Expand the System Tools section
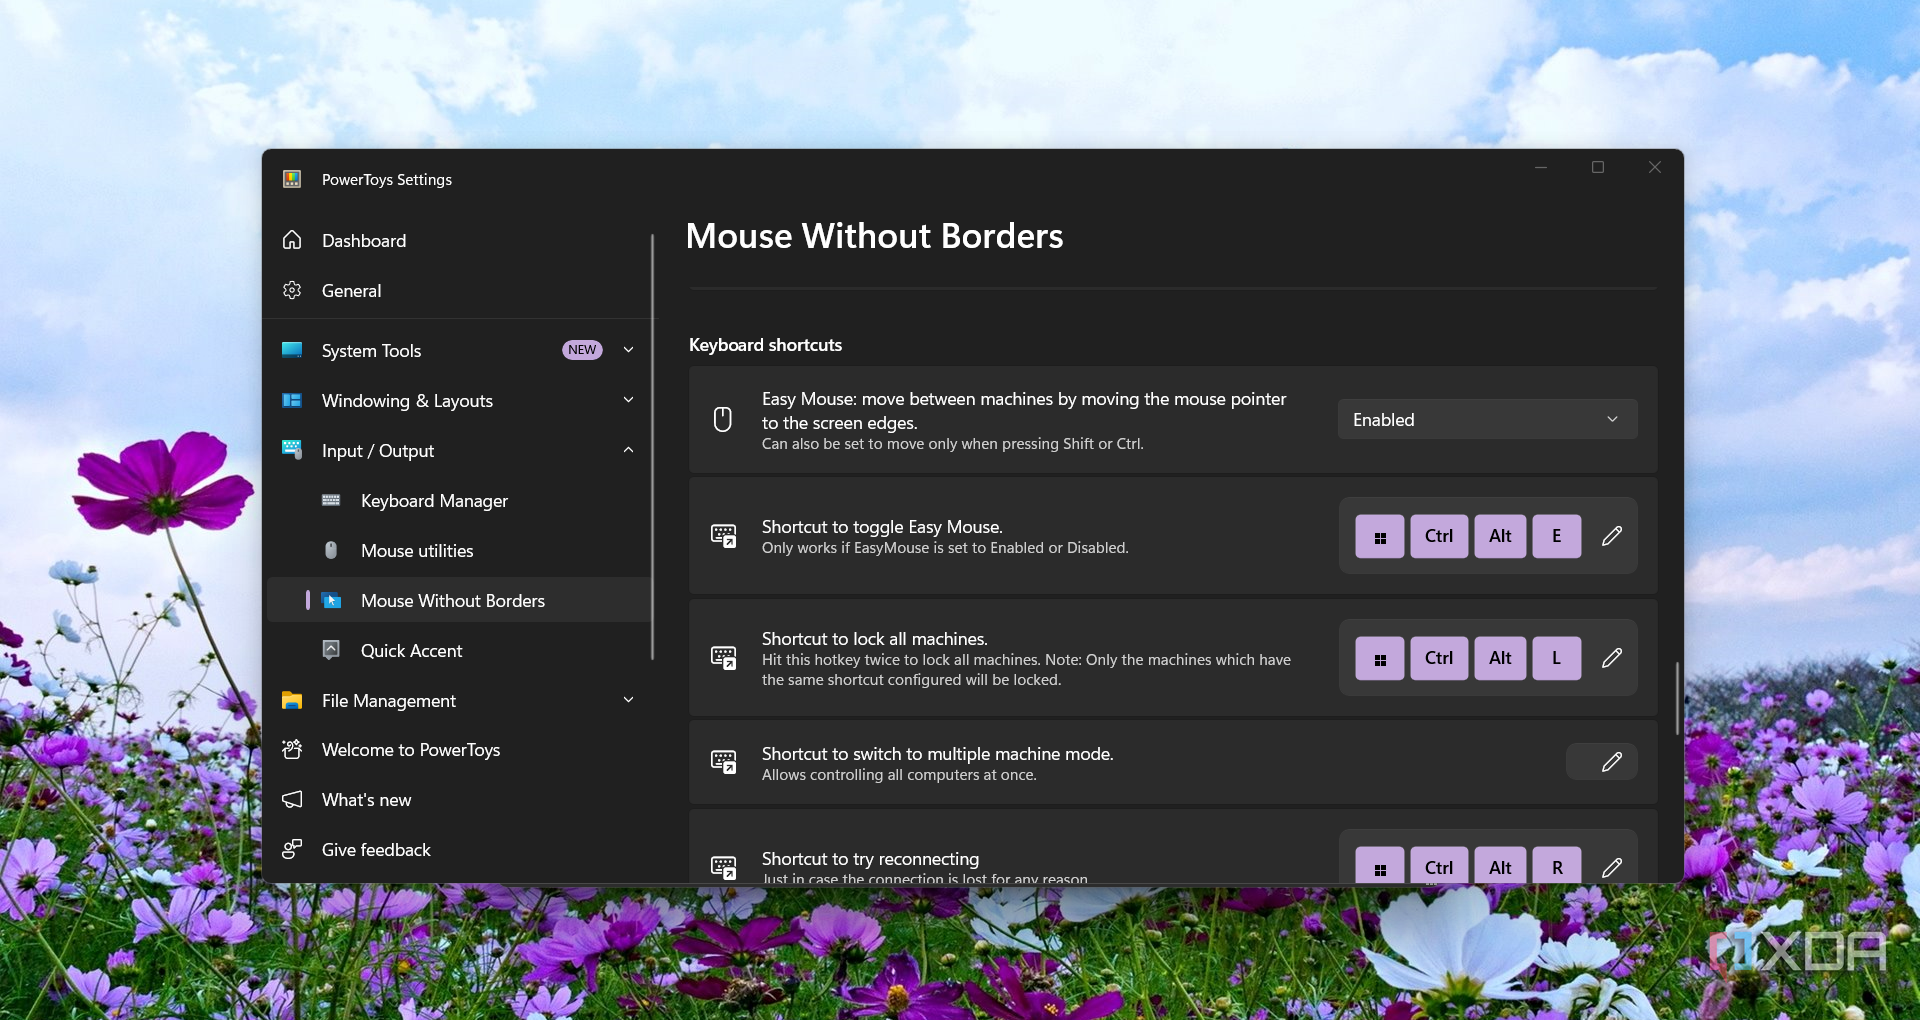1920x1020 pixels. click(459, 350)
